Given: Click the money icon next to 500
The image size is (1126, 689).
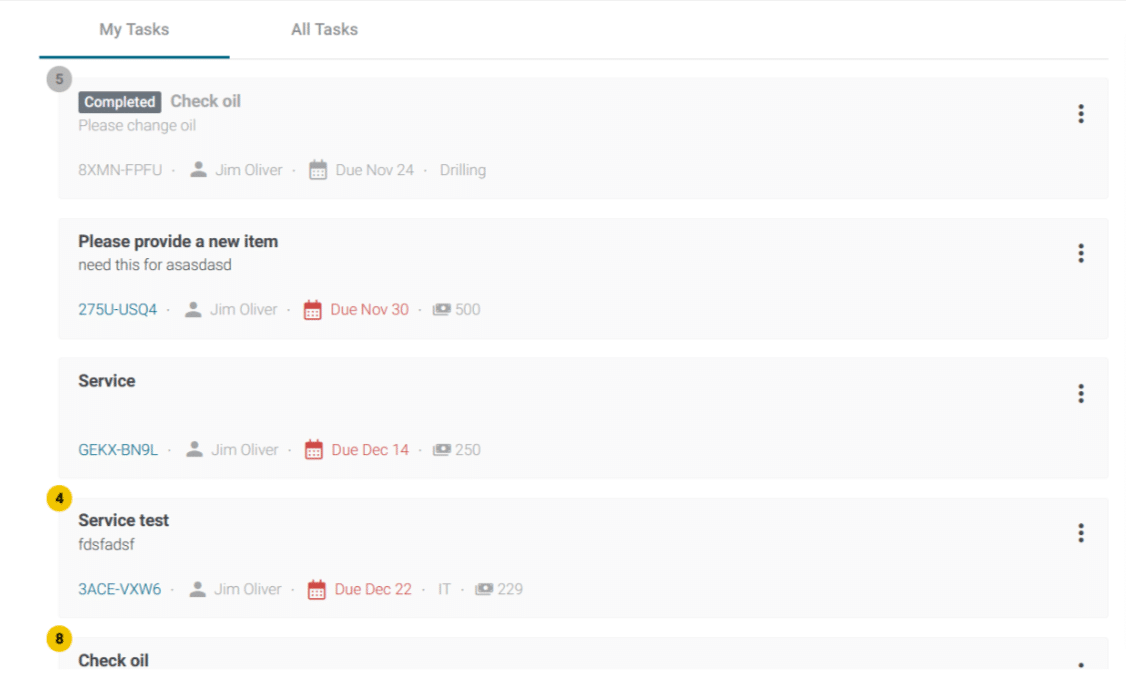Looking at the screenshot, I should tap(442, 309).
